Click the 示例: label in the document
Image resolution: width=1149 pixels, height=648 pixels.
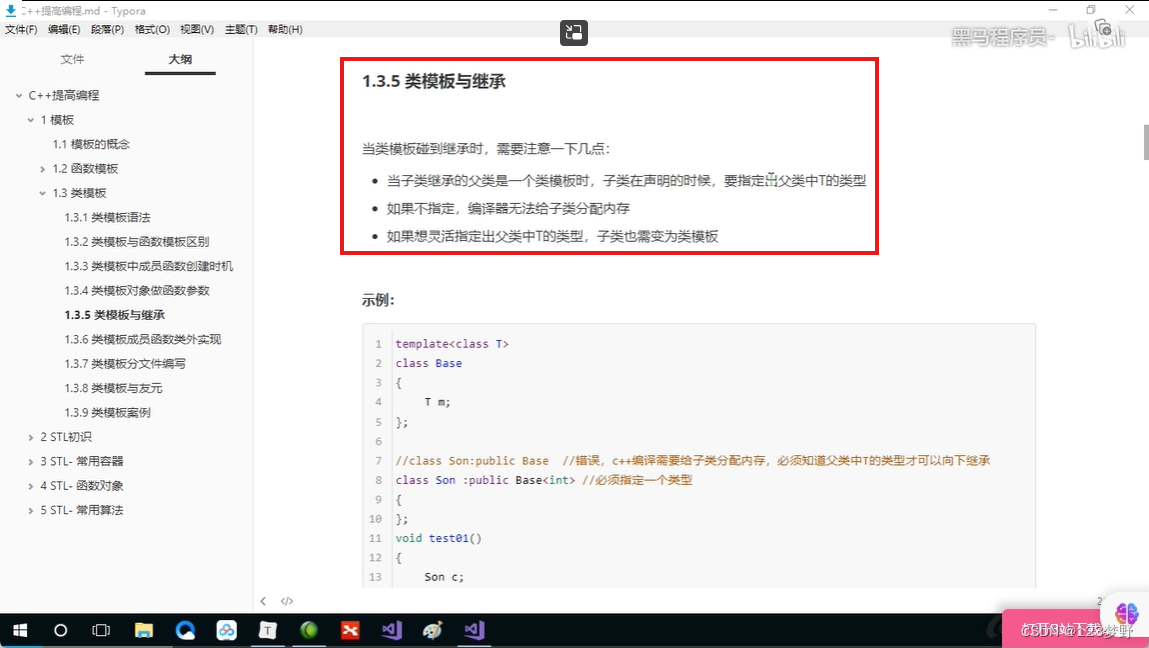coord(378,300)
